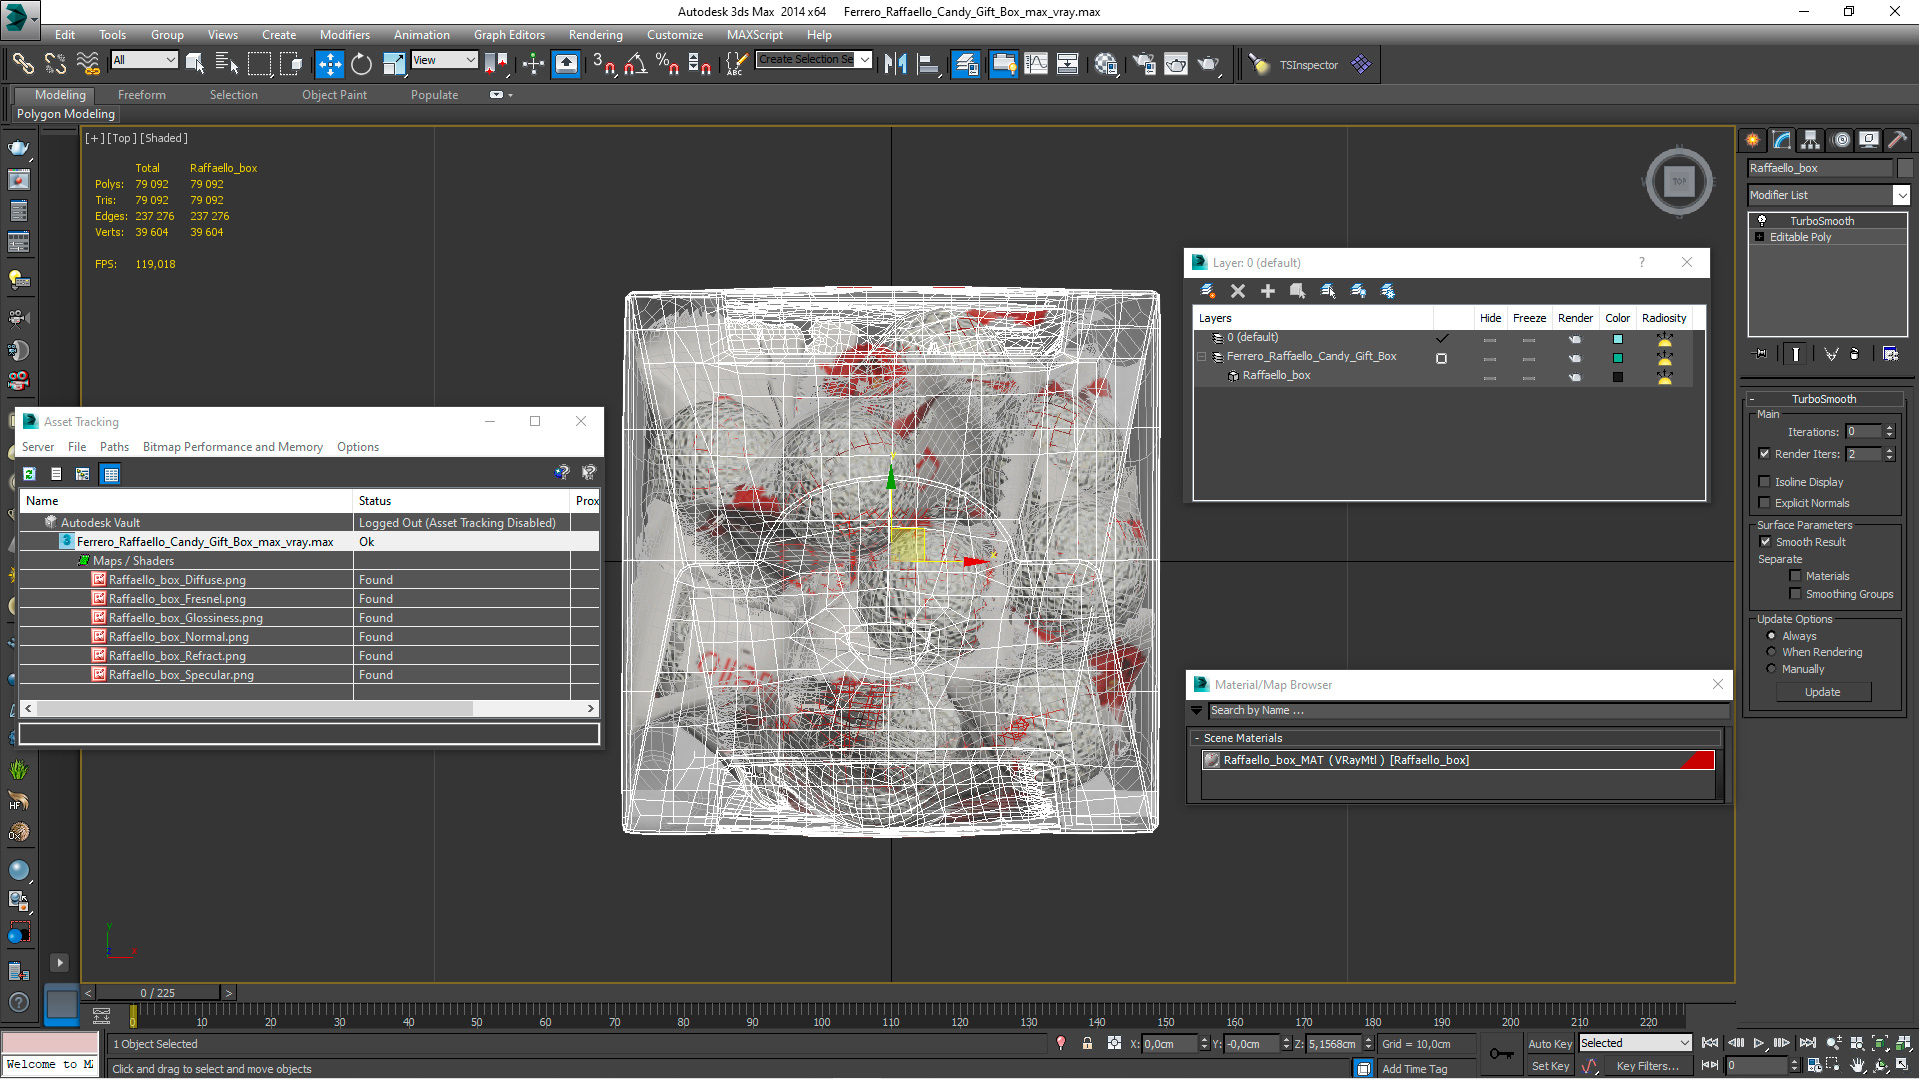Click the Bind to Space Warp icon
The image size is (1920, 1080).
88,64
